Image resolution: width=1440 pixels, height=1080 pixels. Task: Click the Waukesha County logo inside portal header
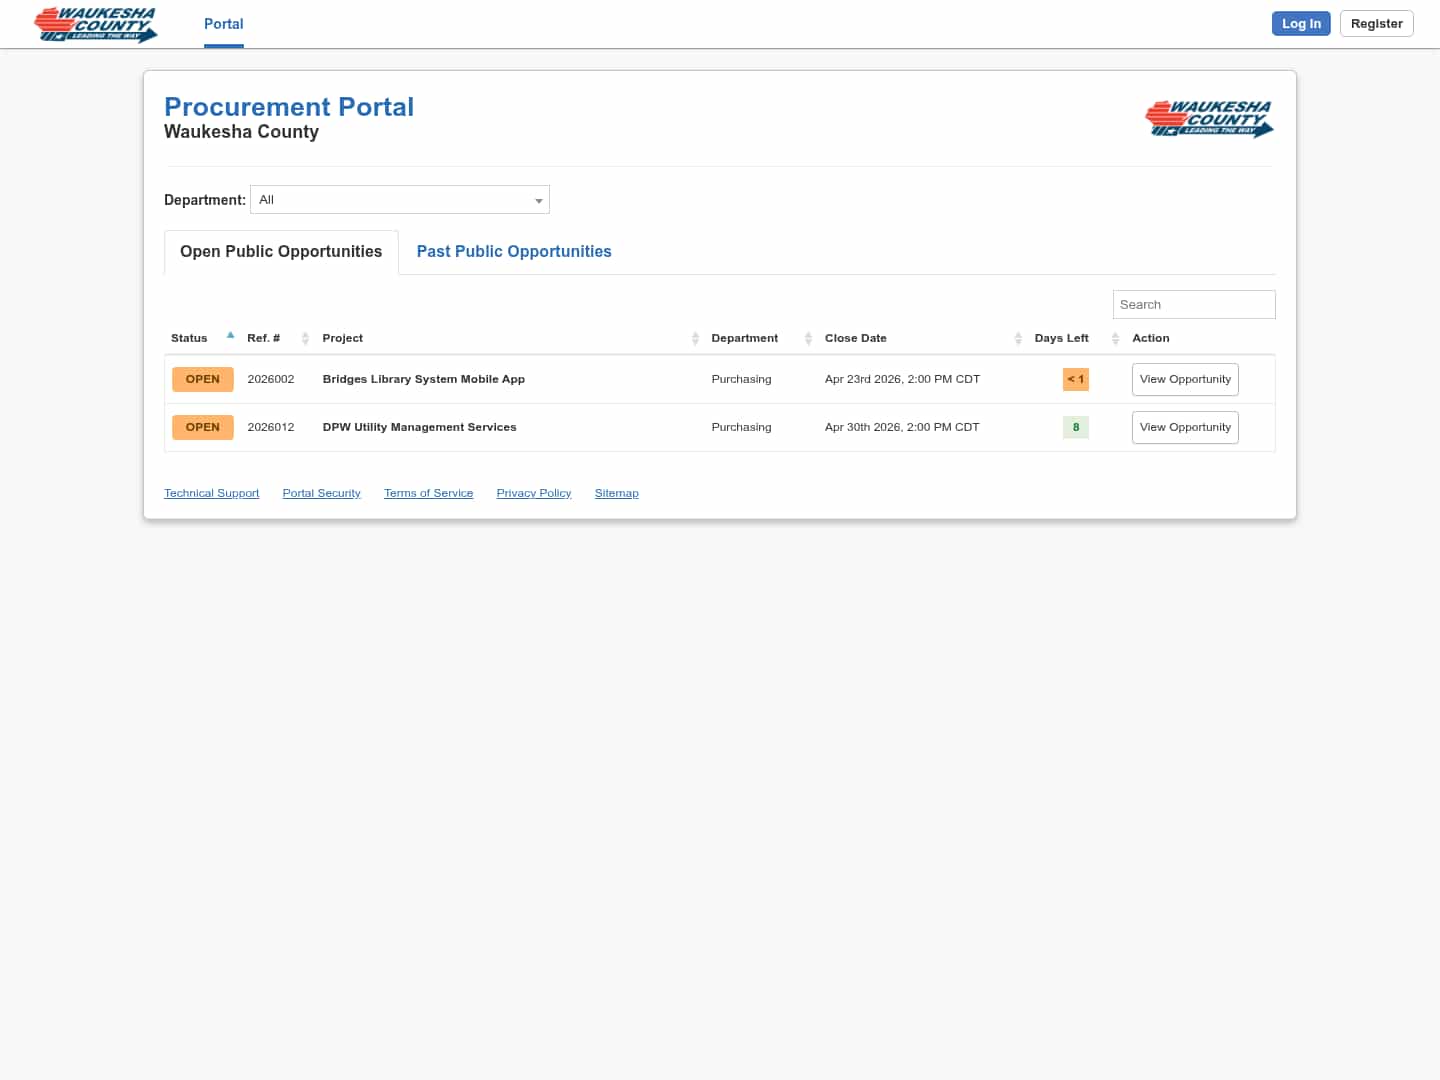coord(1209,118)
